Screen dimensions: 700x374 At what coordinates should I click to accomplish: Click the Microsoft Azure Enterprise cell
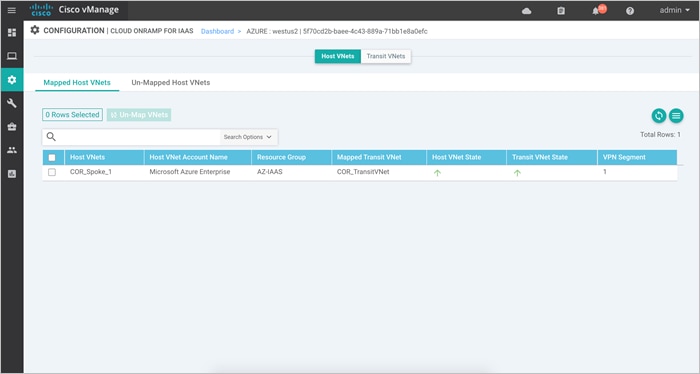pyautogui.click(x=190, y=172)
